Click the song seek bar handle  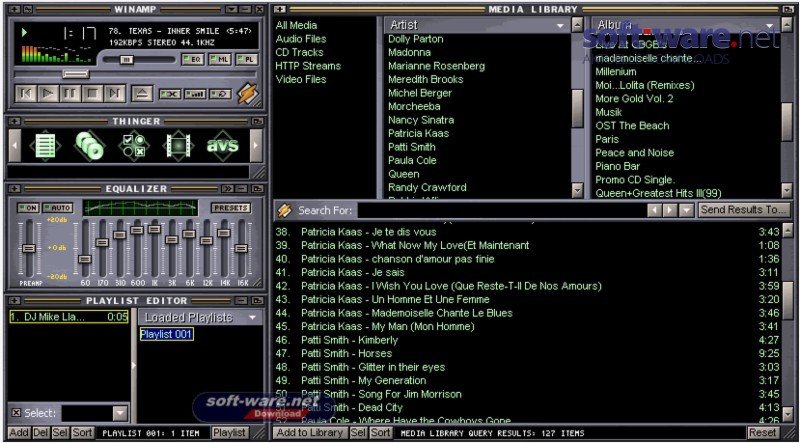click(x=76, y=74)
